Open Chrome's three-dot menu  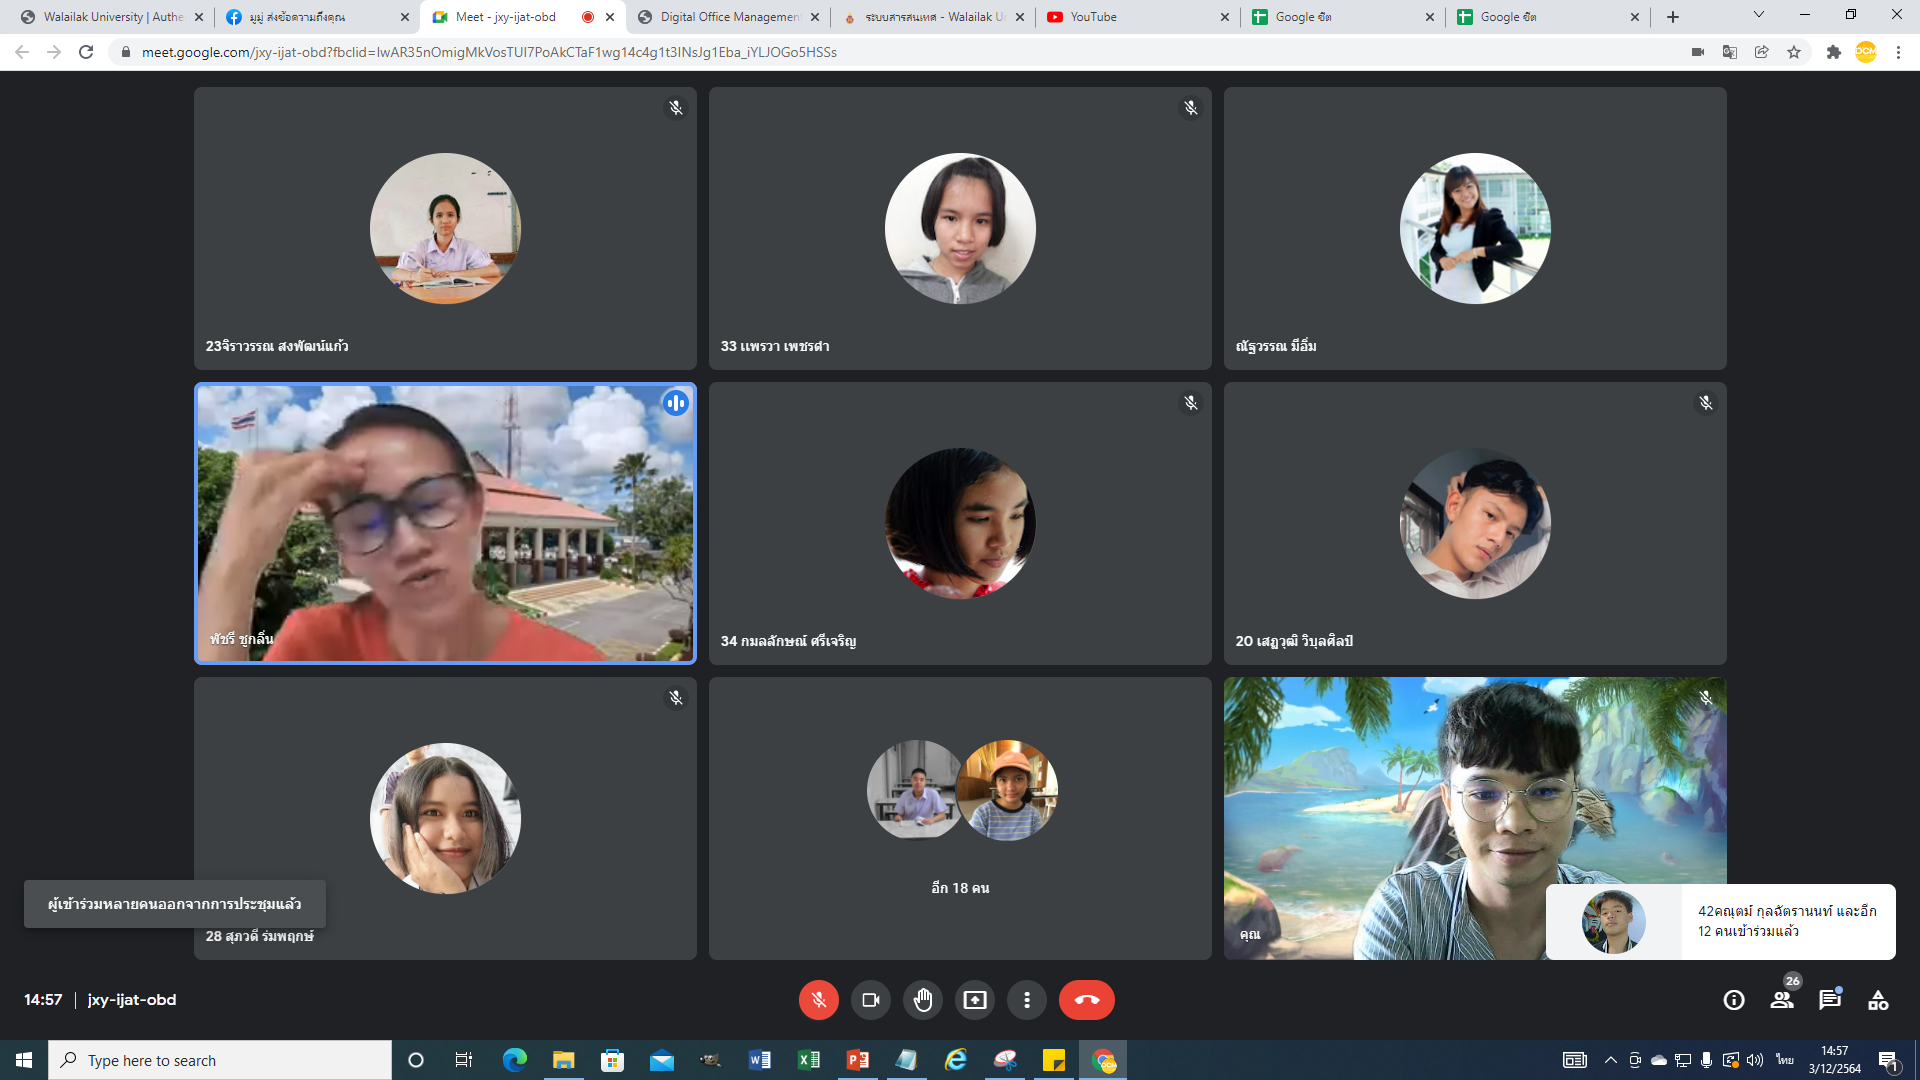coord(1898,52)
